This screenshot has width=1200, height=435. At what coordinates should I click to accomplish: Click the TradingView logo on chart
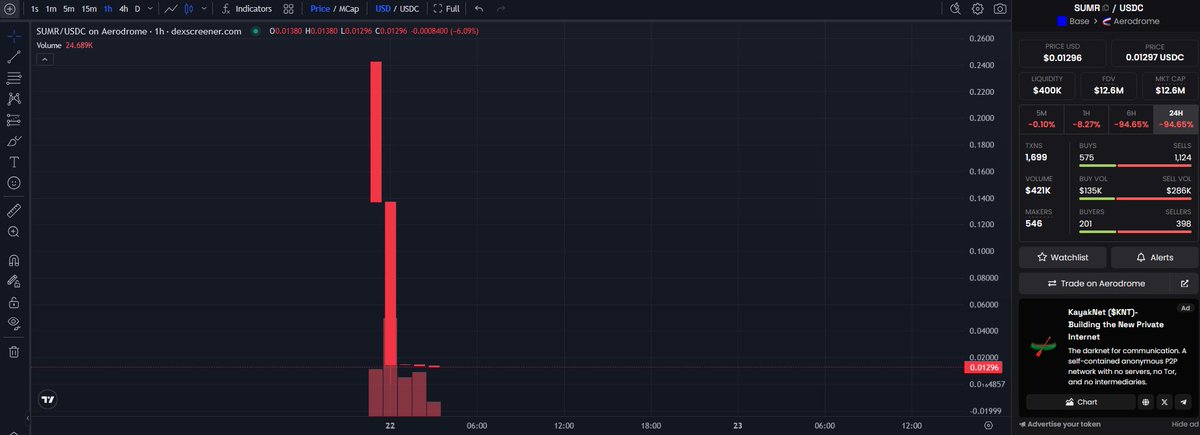pos(48,399)
